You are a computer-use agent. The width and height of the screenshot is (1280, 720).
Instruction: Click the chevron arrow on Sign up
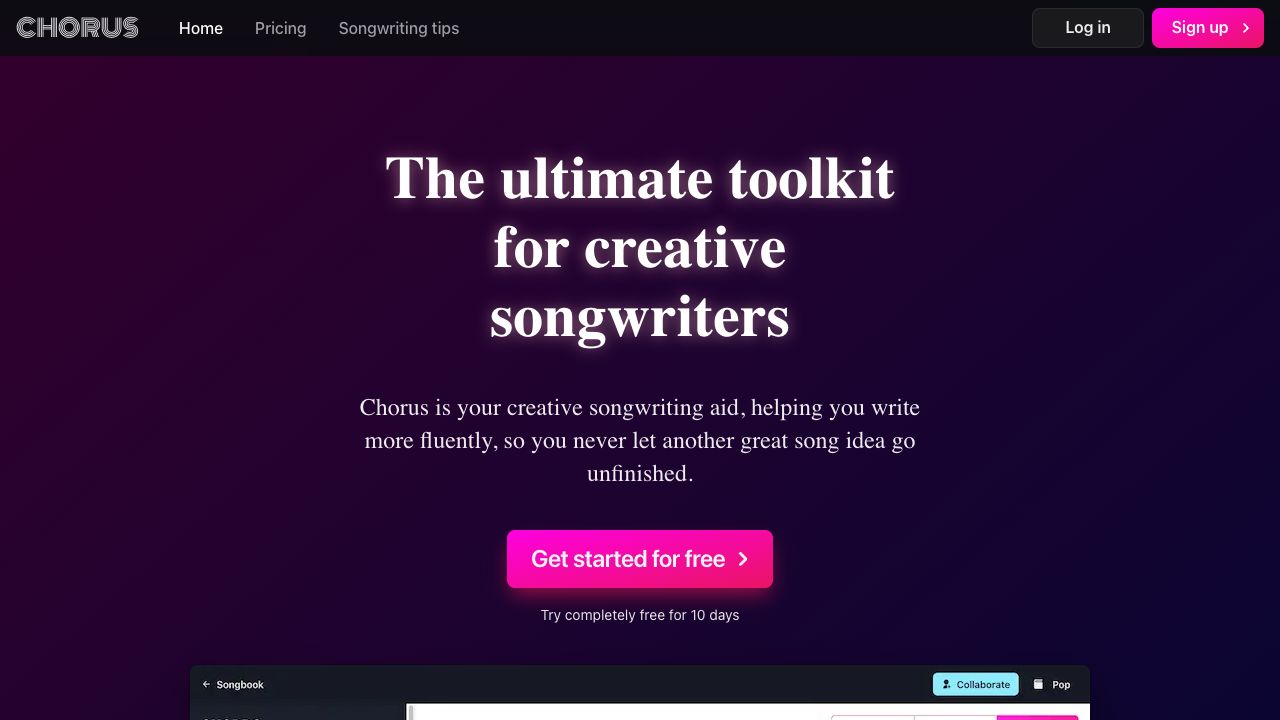coord(1246,28)
